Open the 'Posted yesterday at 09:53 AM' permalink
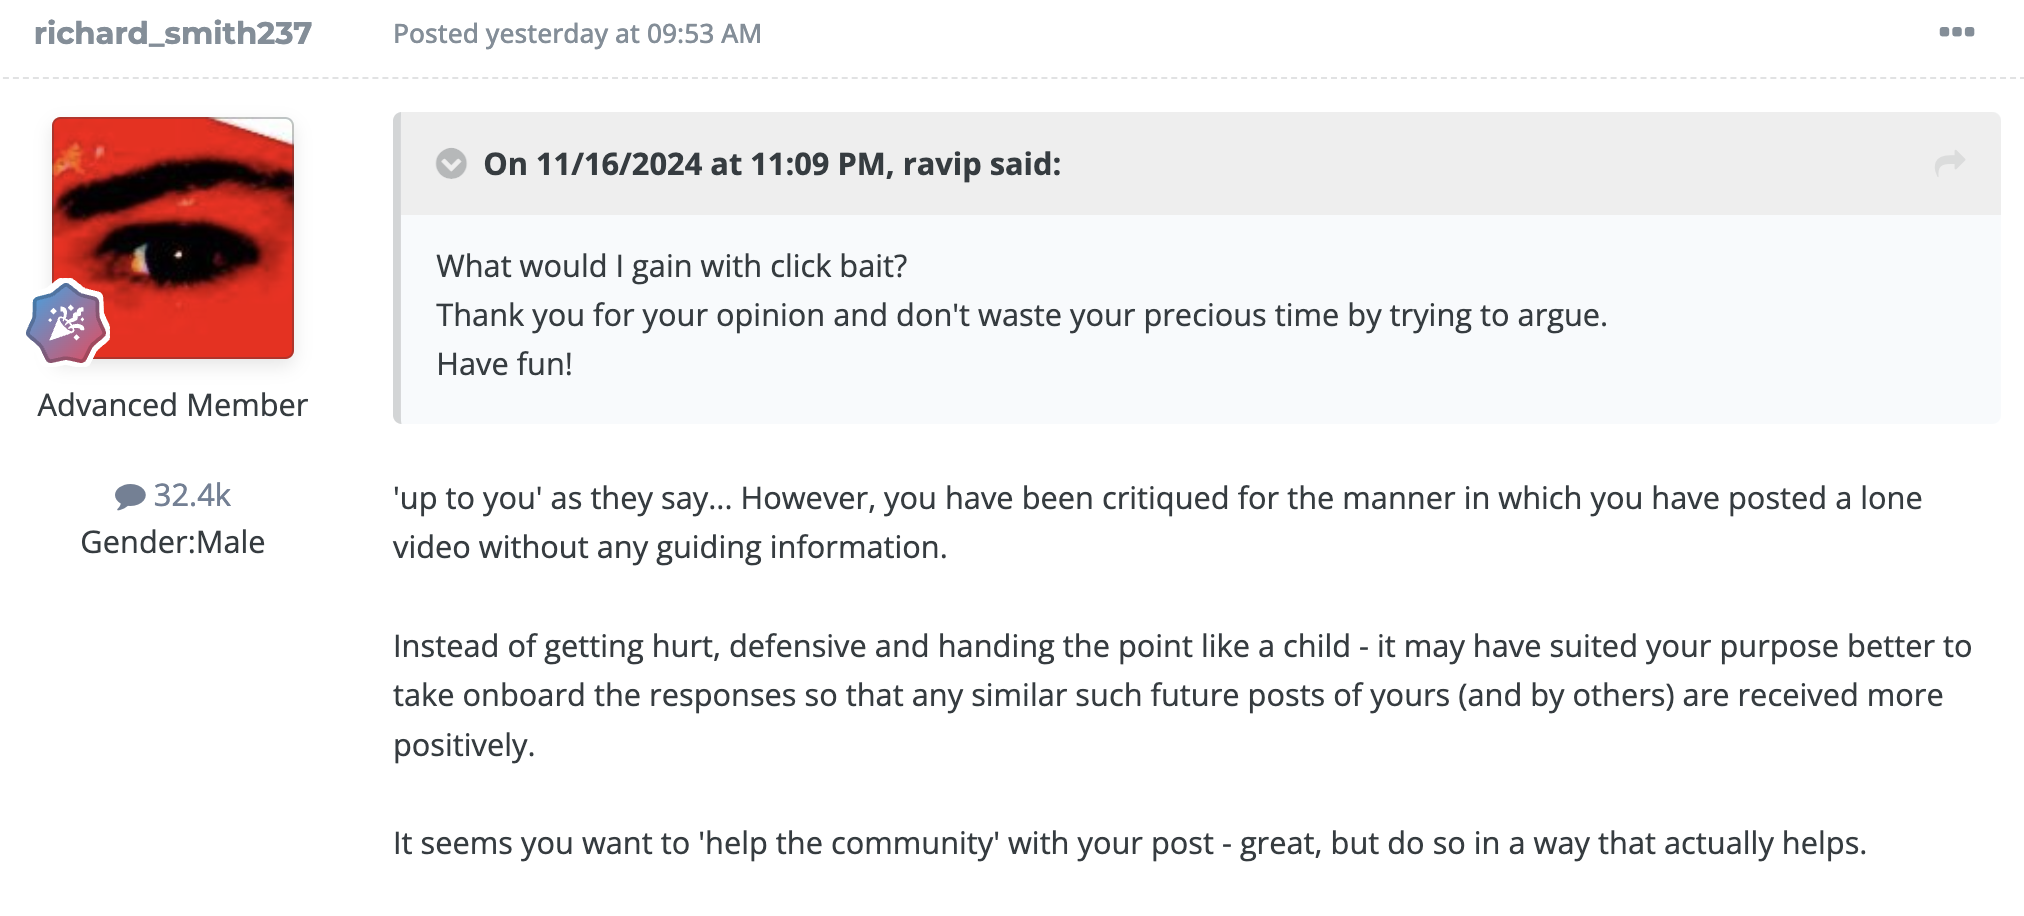Image resolution: width=2024 pixels, height=916 pixels. [x=577, y=34]
